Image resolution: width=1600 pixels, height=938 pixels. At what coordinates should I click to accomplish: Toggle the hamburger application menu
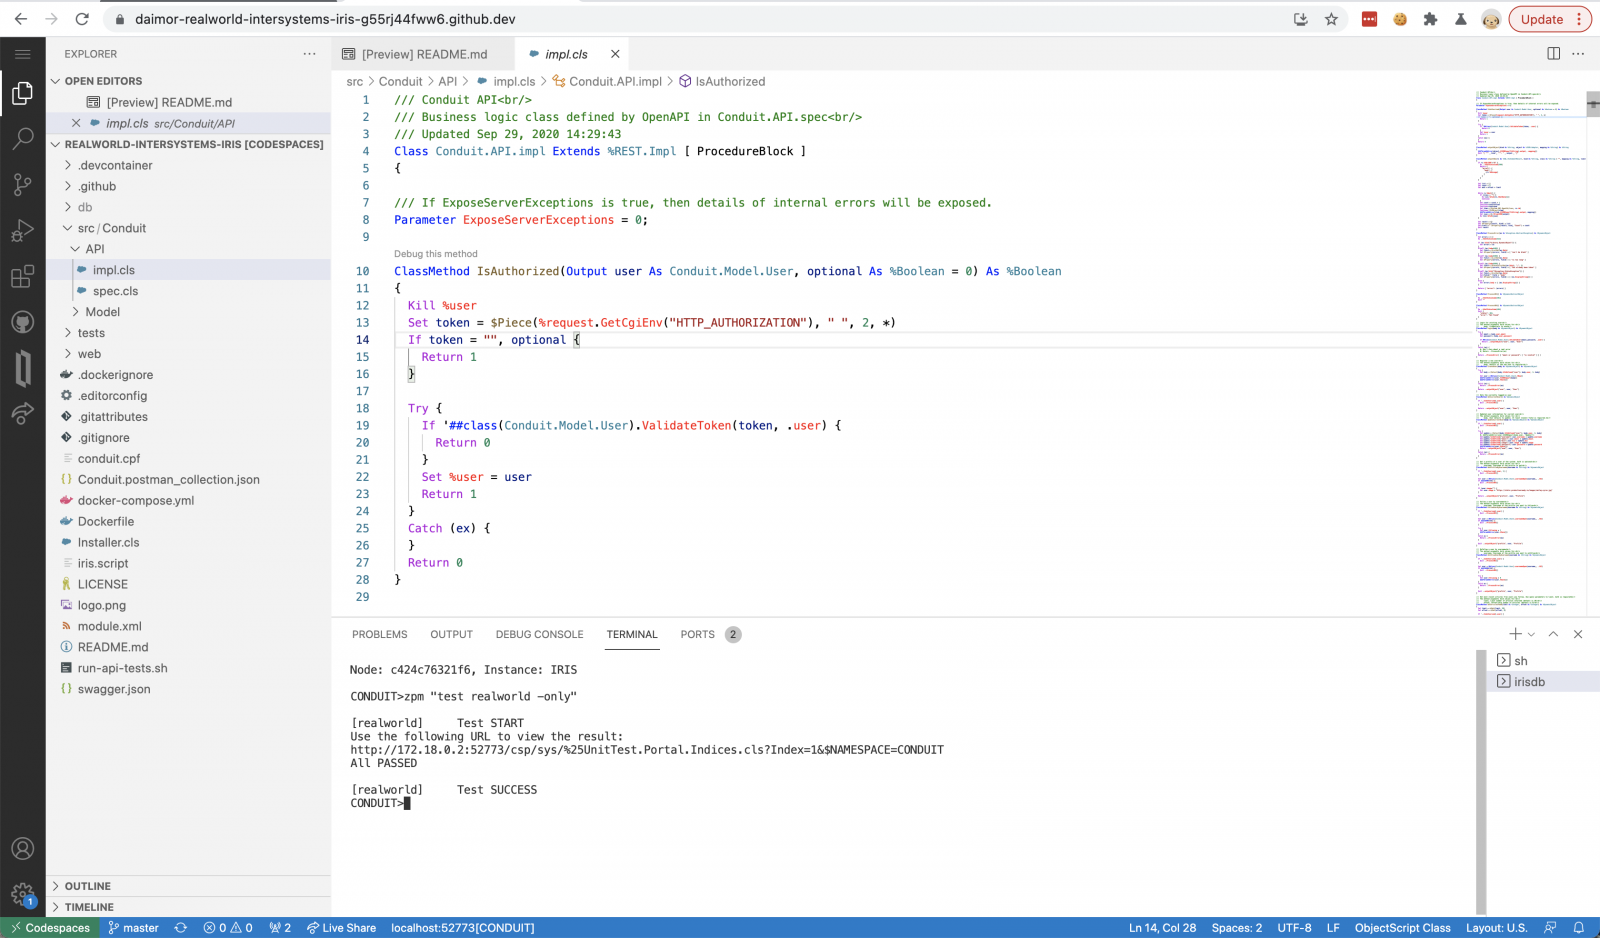pyautogui.click(x=22, y=54)
